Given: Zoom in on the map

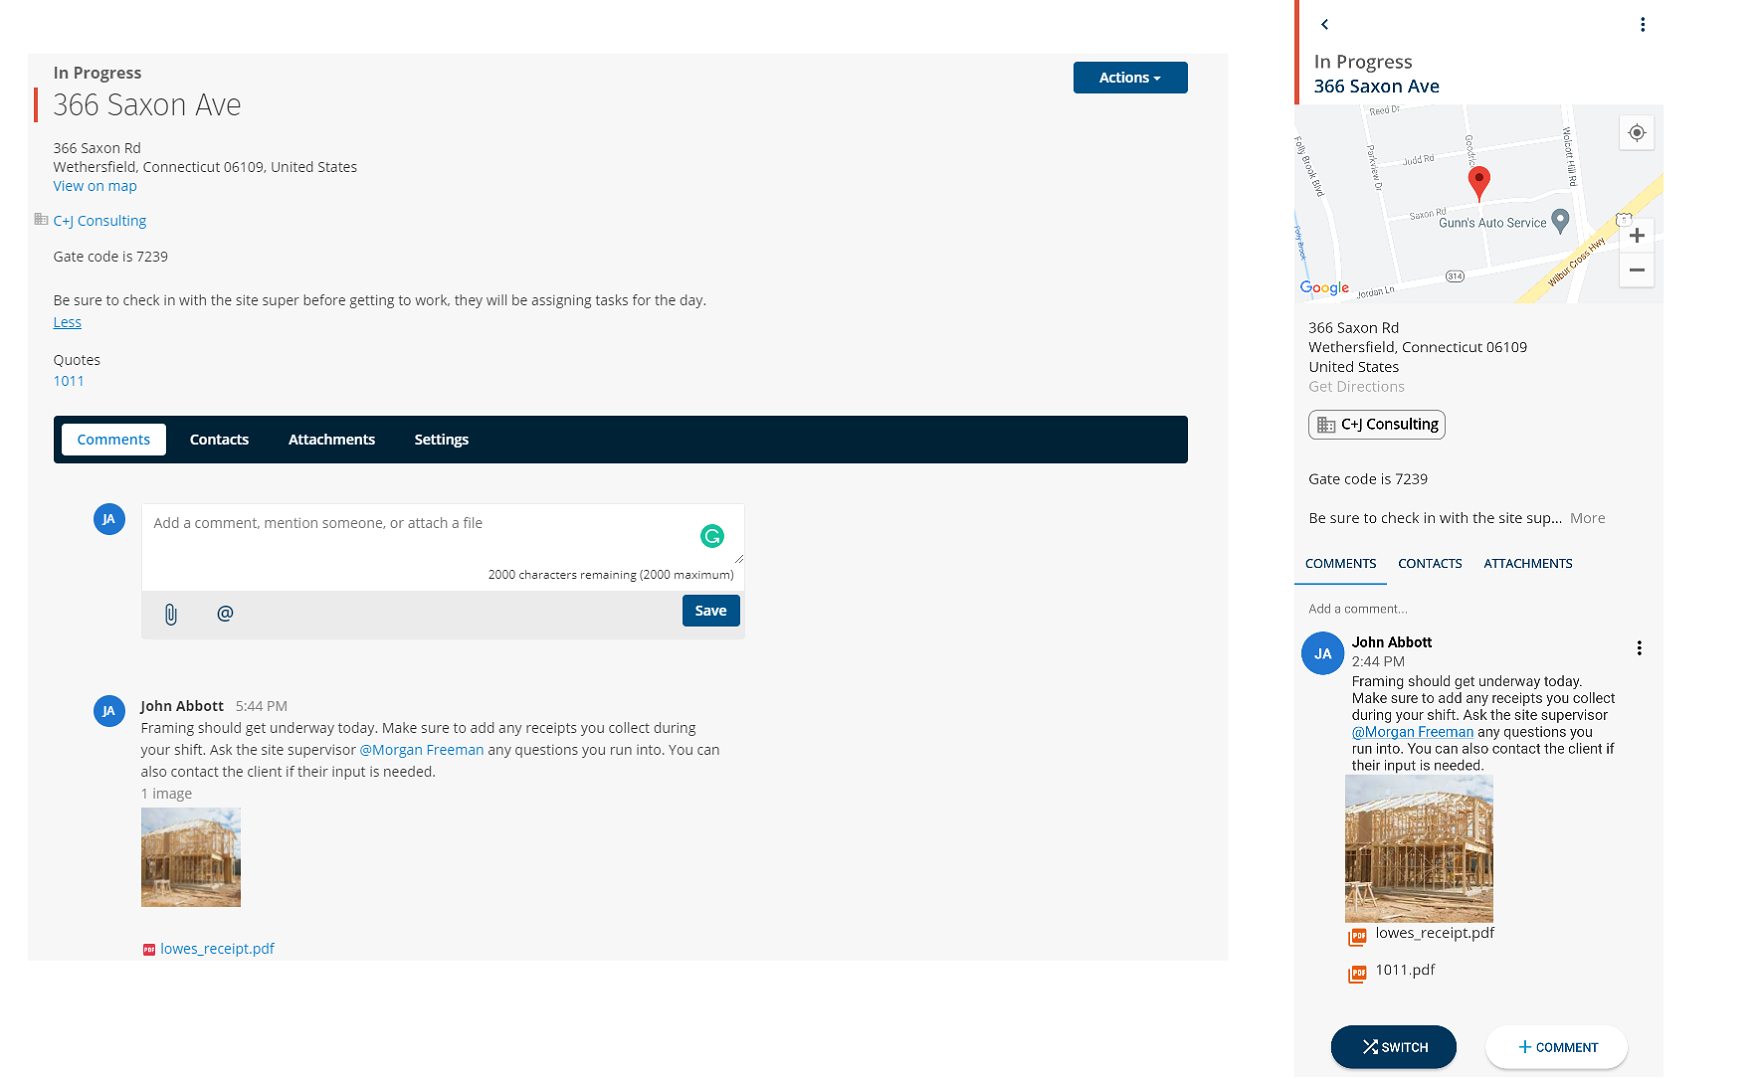Looking at the screenshot, I should point(1636,236).
